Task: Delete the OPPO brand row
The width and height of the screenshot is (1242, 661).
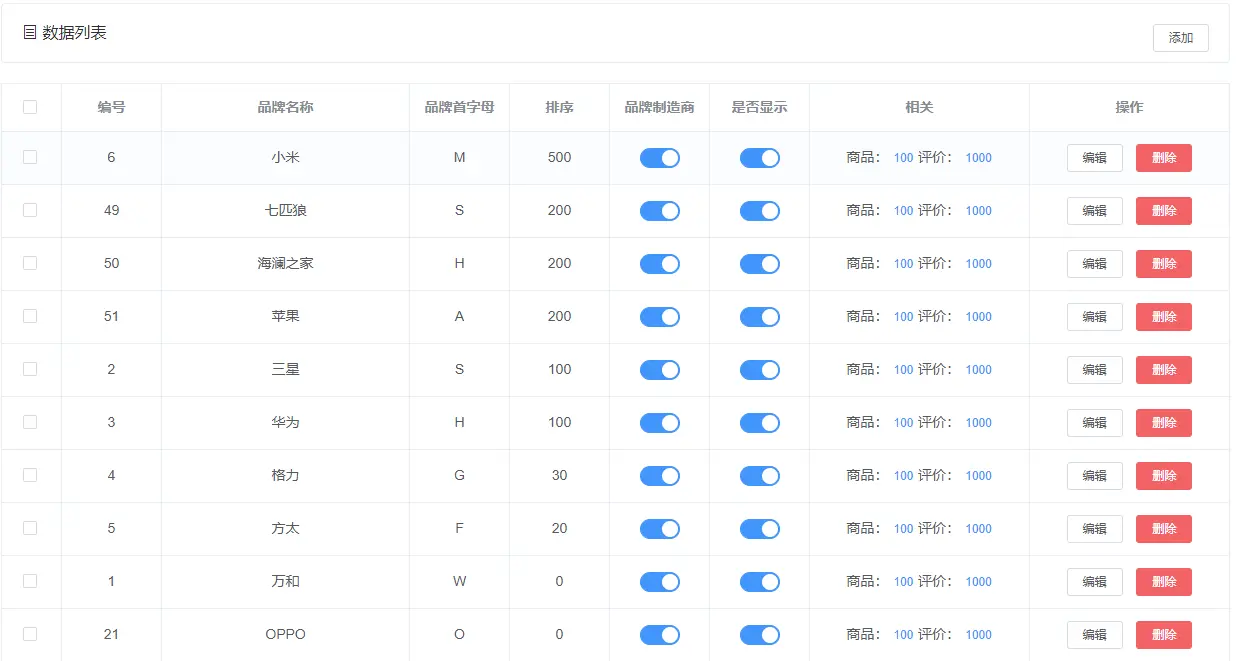Action: click(1164, 635)
